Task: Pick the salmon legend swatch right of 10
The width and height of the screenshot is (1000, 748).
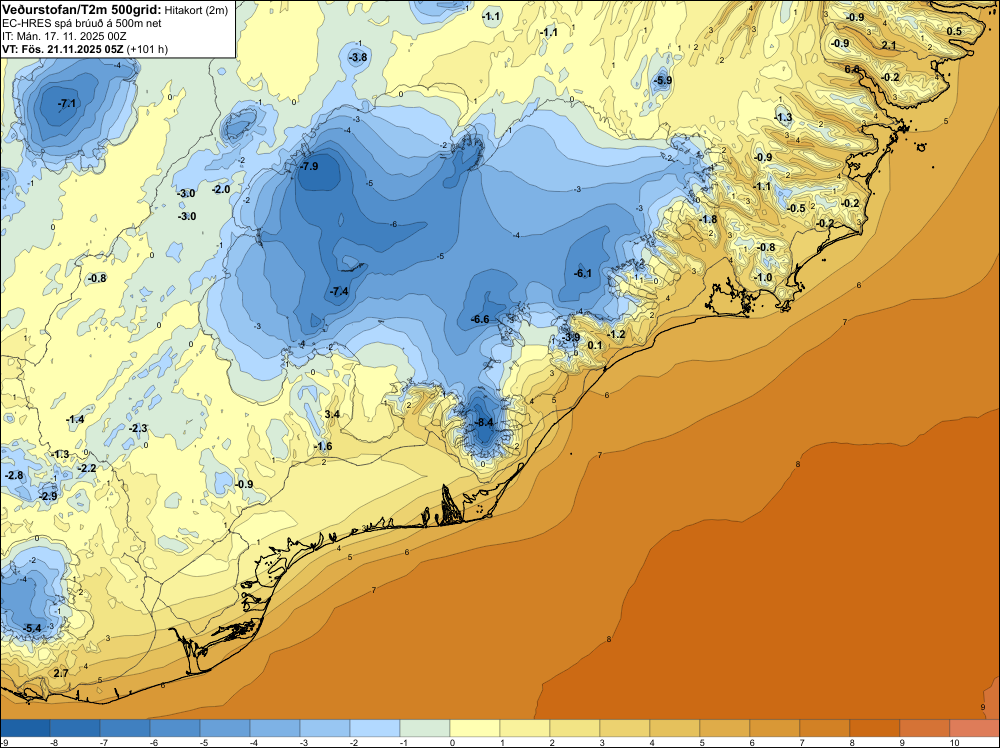Action: click(x=974, y=728)
